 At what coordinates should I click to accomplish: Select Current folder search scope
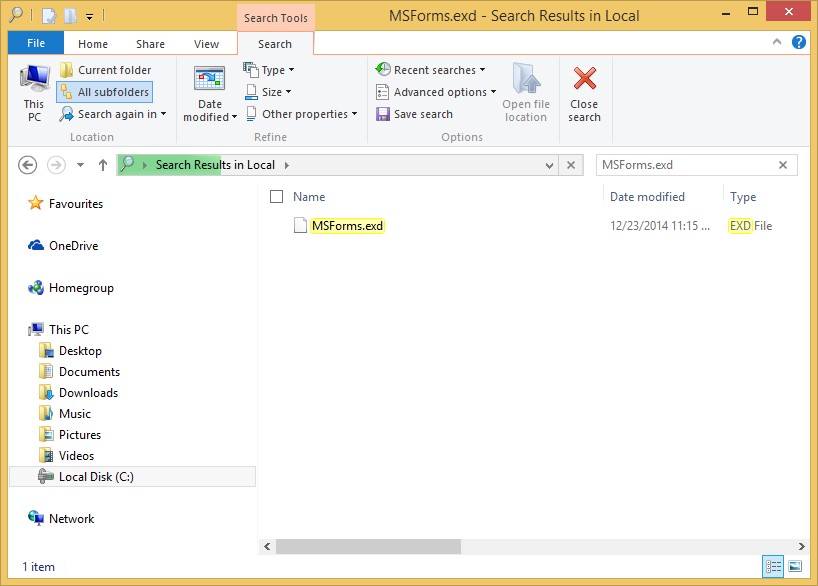pyautogui.click(x=105, y=70)
